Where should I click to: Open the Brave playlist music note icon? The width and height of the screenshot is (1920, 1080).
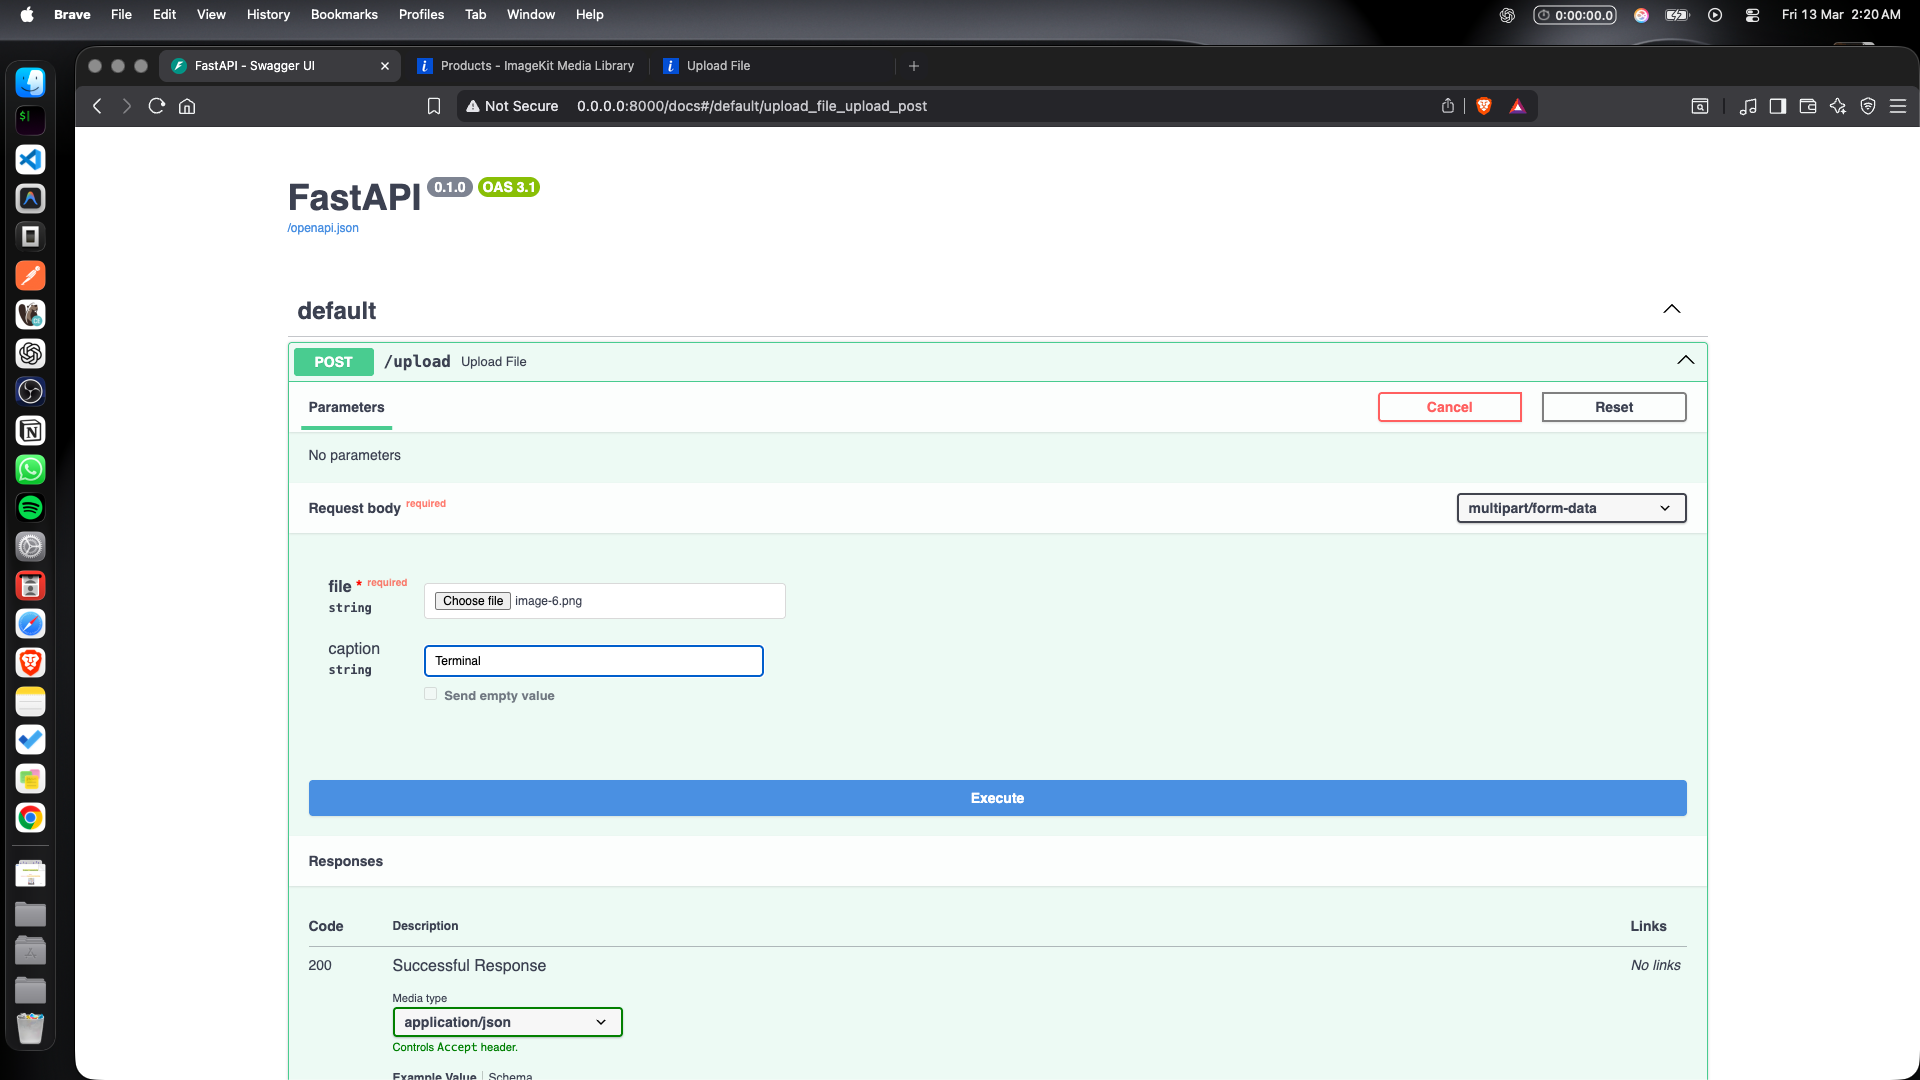pyautogui.click(x=1748, y=106)
